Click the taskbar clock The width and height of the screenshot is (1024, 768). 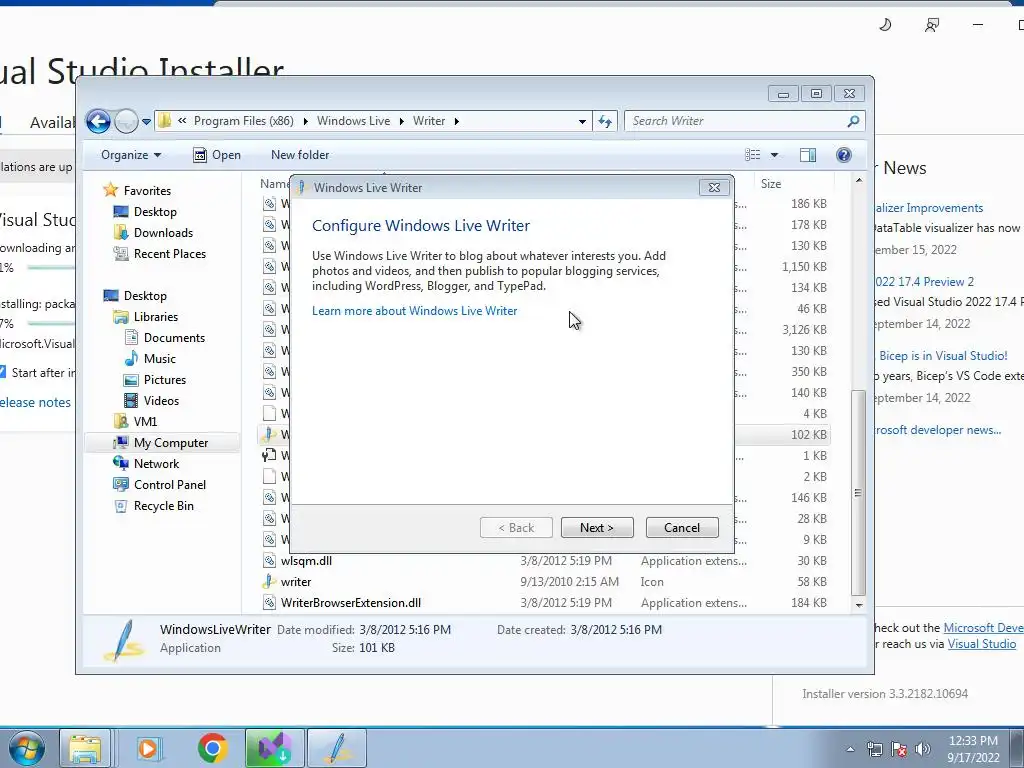pyautogui.click(x=973, y=749)
